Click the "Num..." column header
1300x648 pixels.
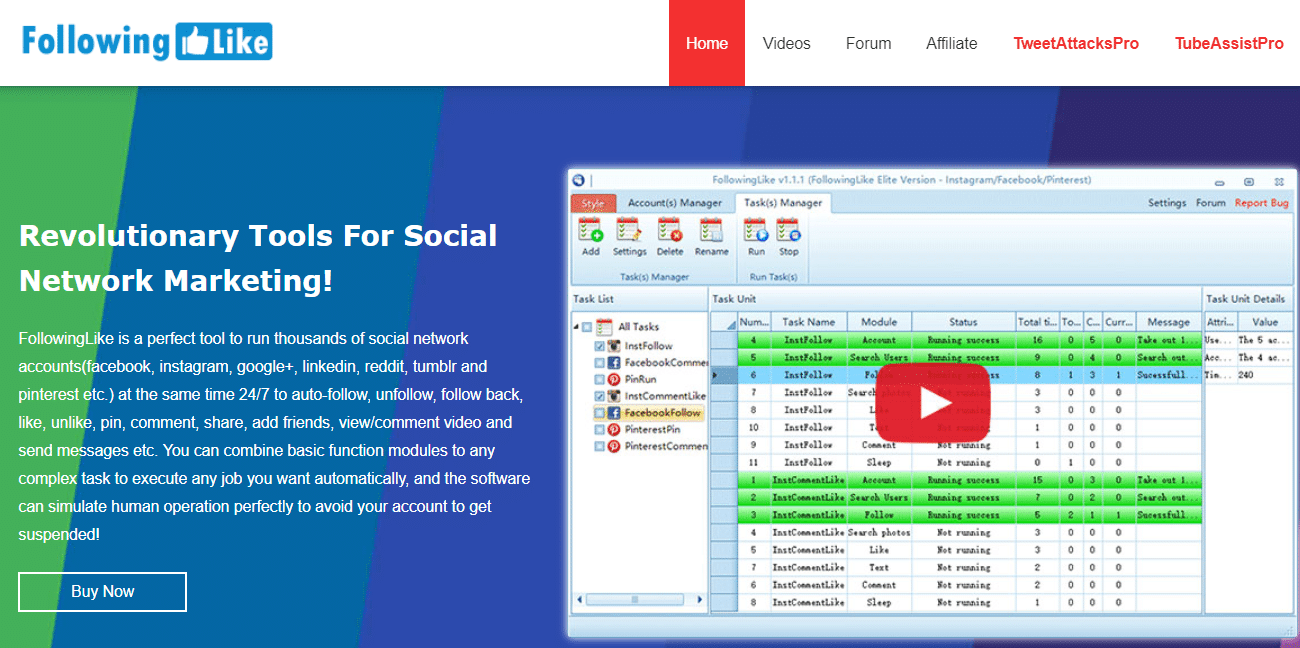point(753,322)
